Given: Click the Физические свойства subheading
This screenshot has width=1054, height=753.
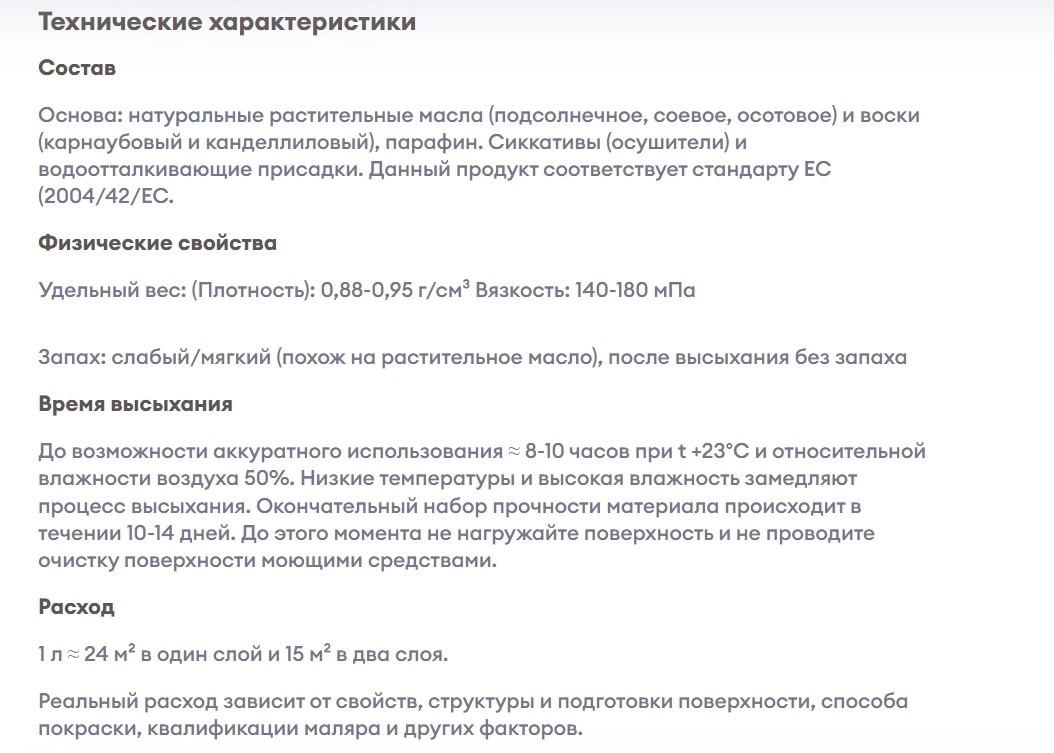Looking at the screenshot, I should pos(157,243).
